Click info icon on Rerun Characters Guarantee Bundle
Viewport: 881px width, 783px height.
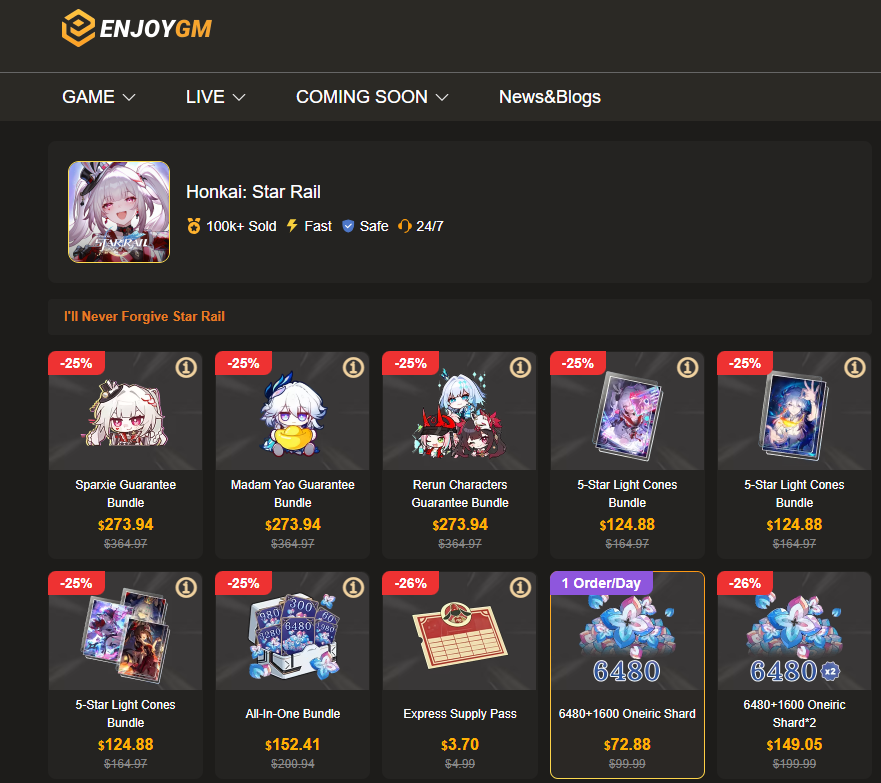(520, 367)
